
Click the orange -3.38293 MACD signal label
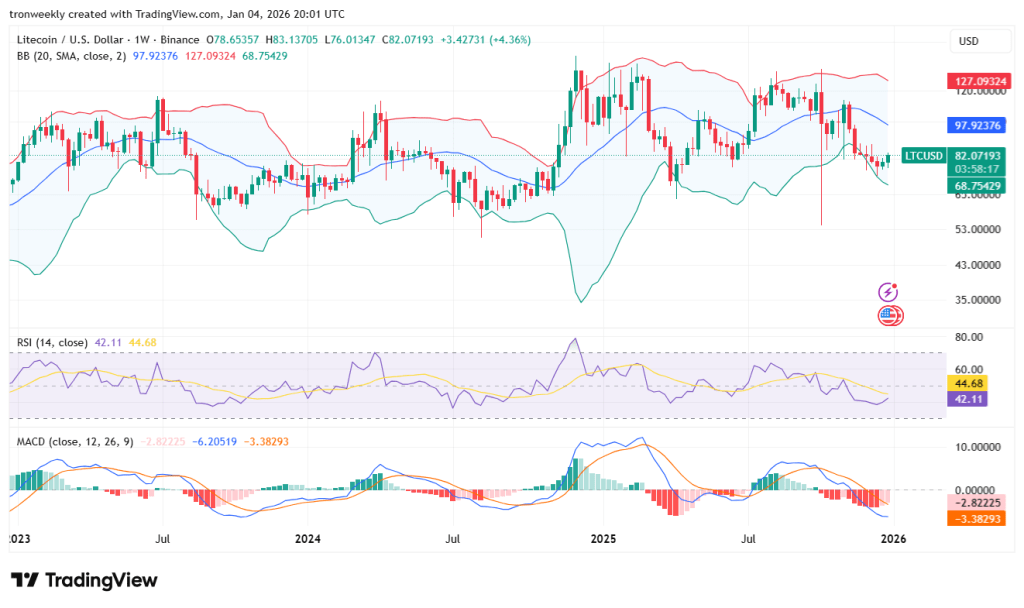(x=976, y=519)
